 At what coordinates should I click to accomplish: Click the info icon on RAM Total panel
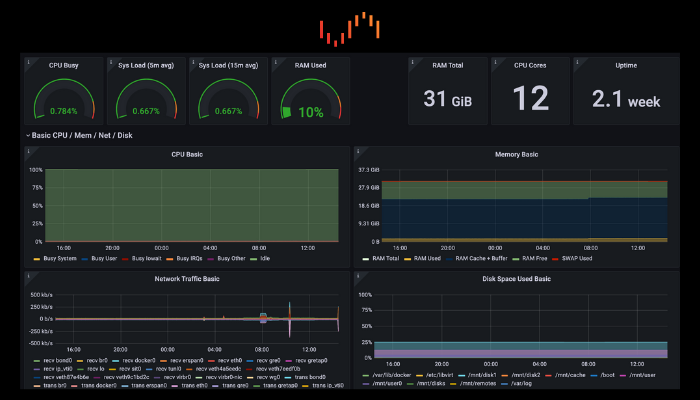pos(413,62)
